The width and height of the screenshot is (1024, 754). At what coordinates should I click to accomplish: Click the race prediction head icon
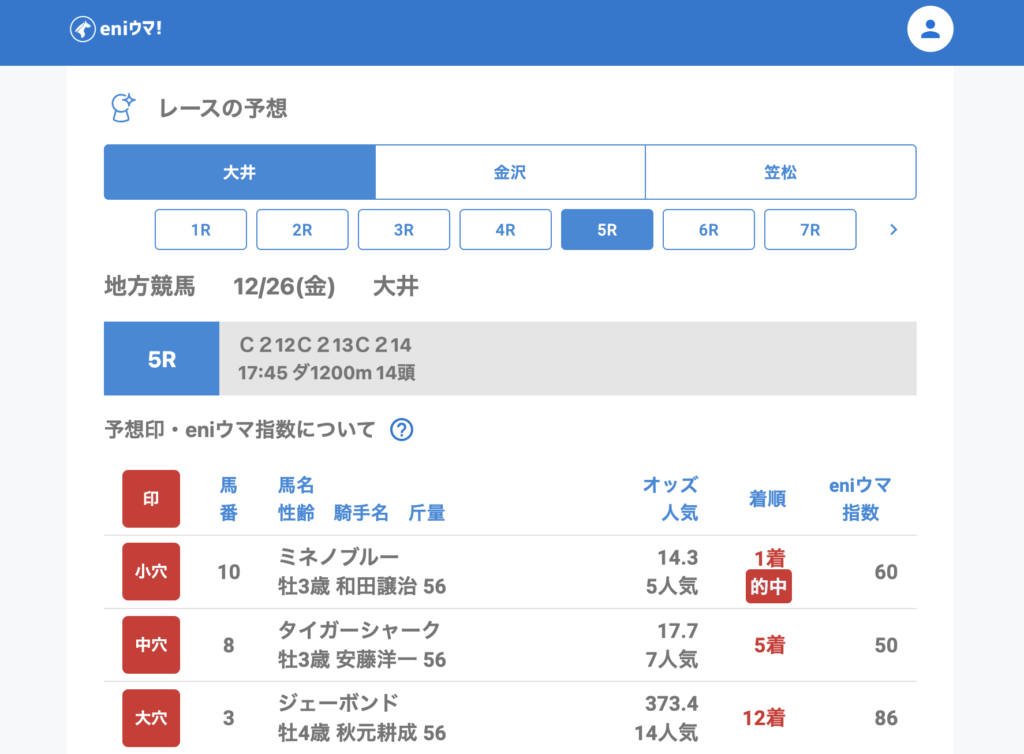122,108
